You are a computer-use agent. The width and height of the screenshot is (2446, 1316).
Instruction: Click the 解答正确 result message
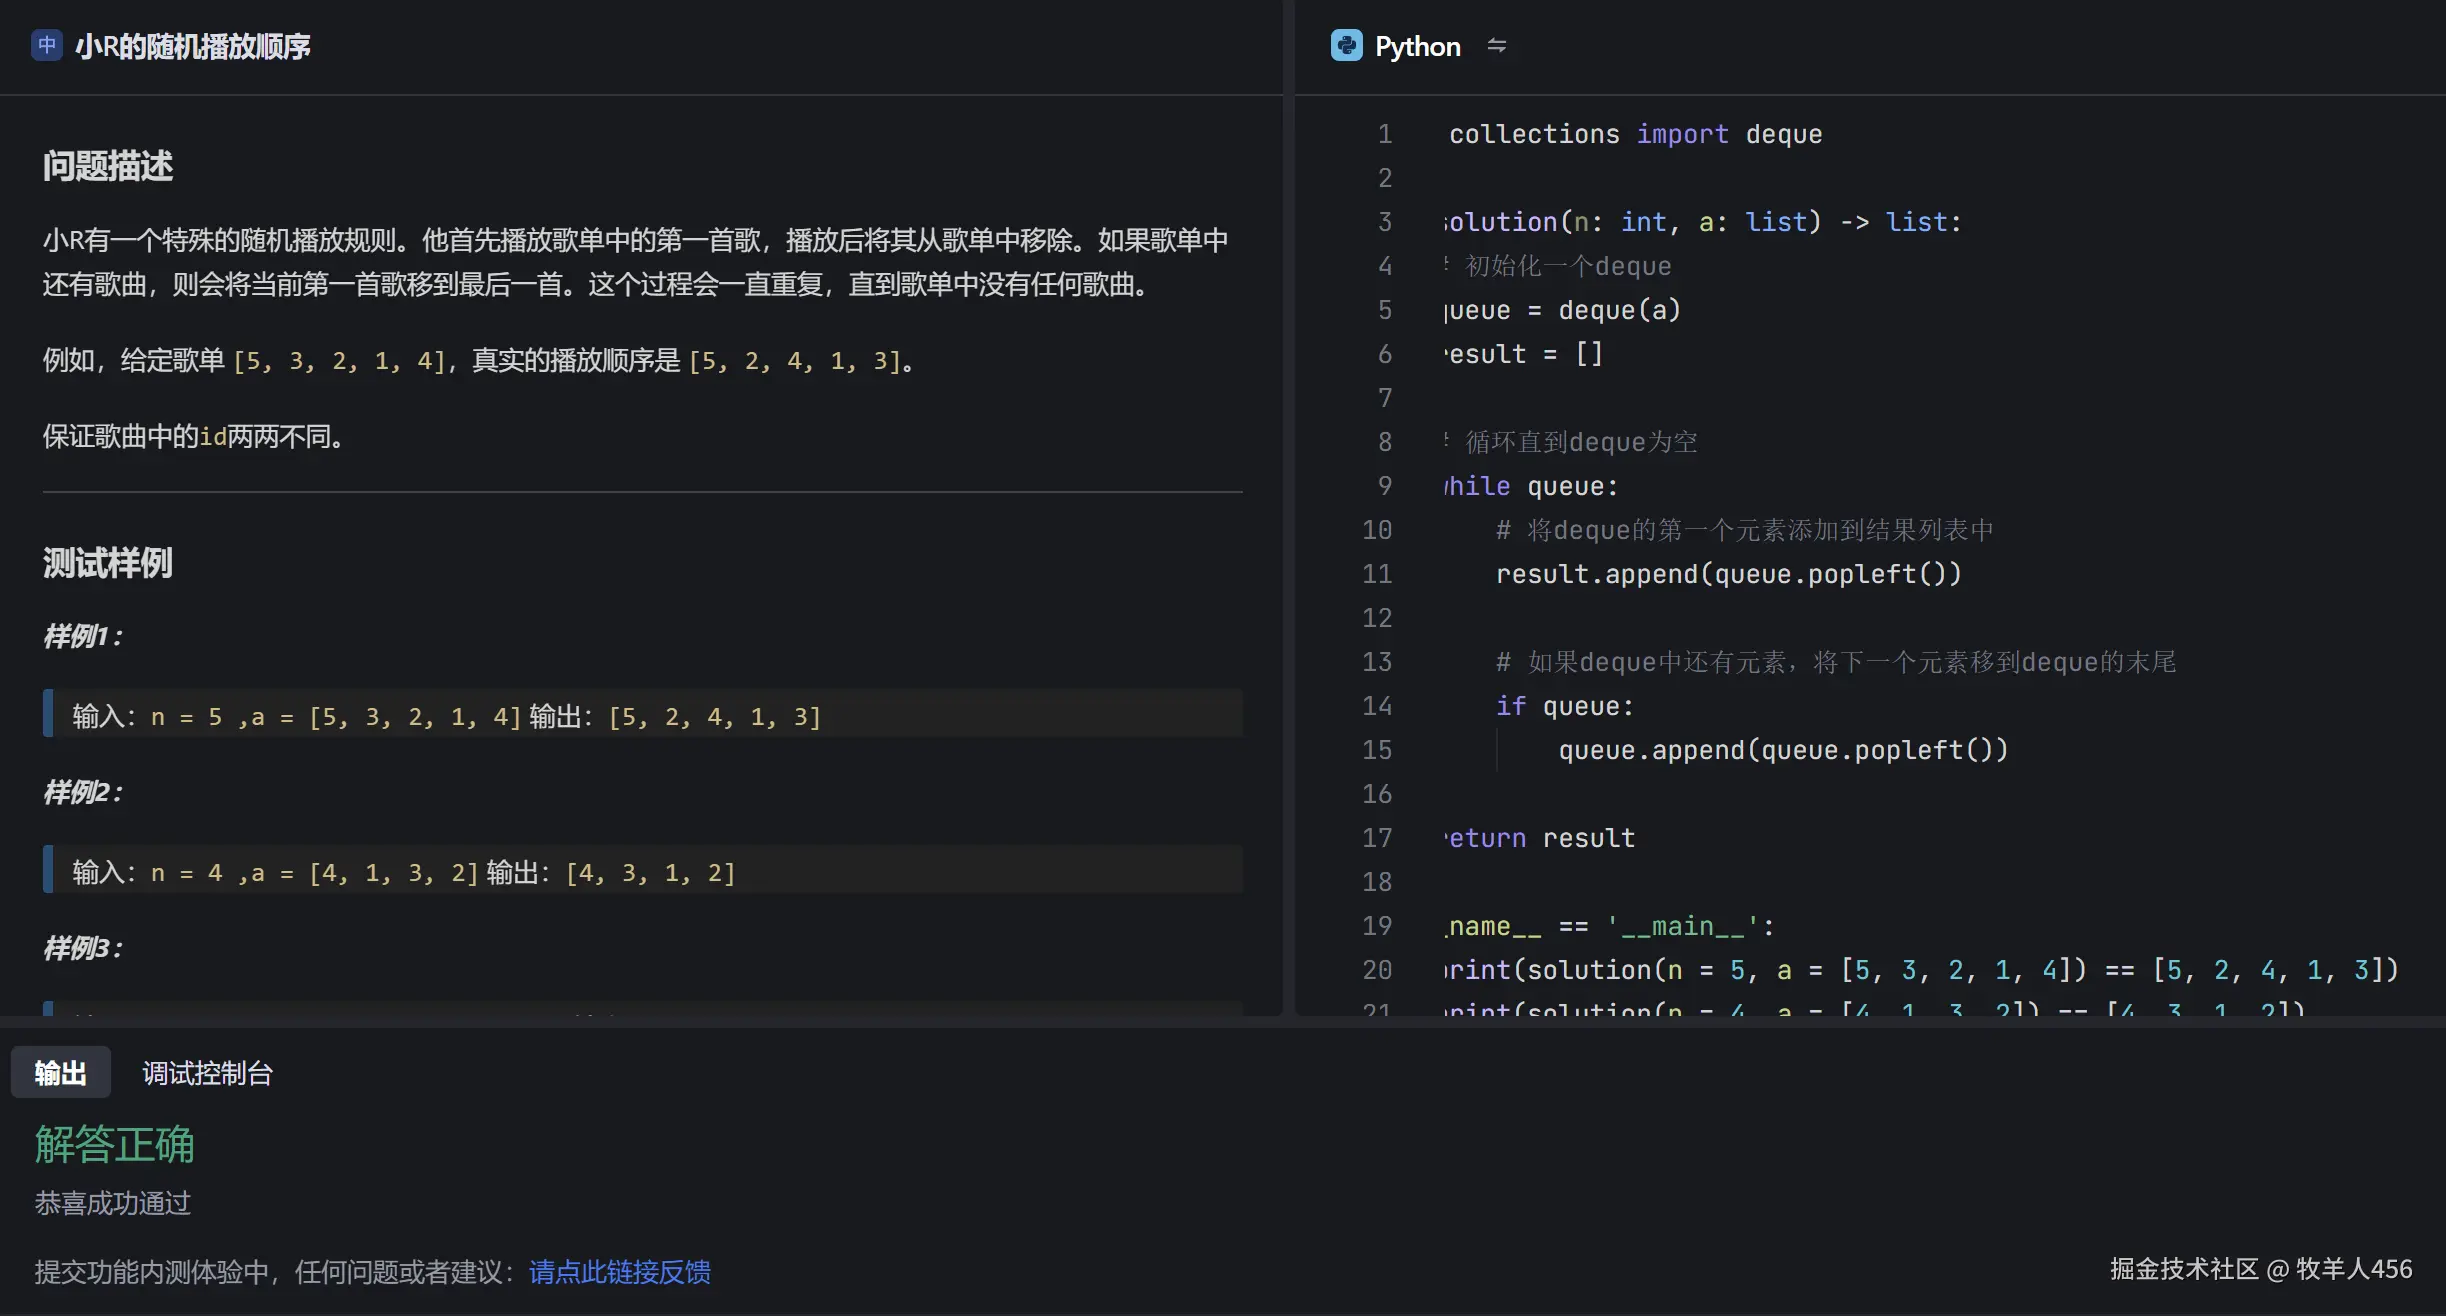(x=115, y=1144)
